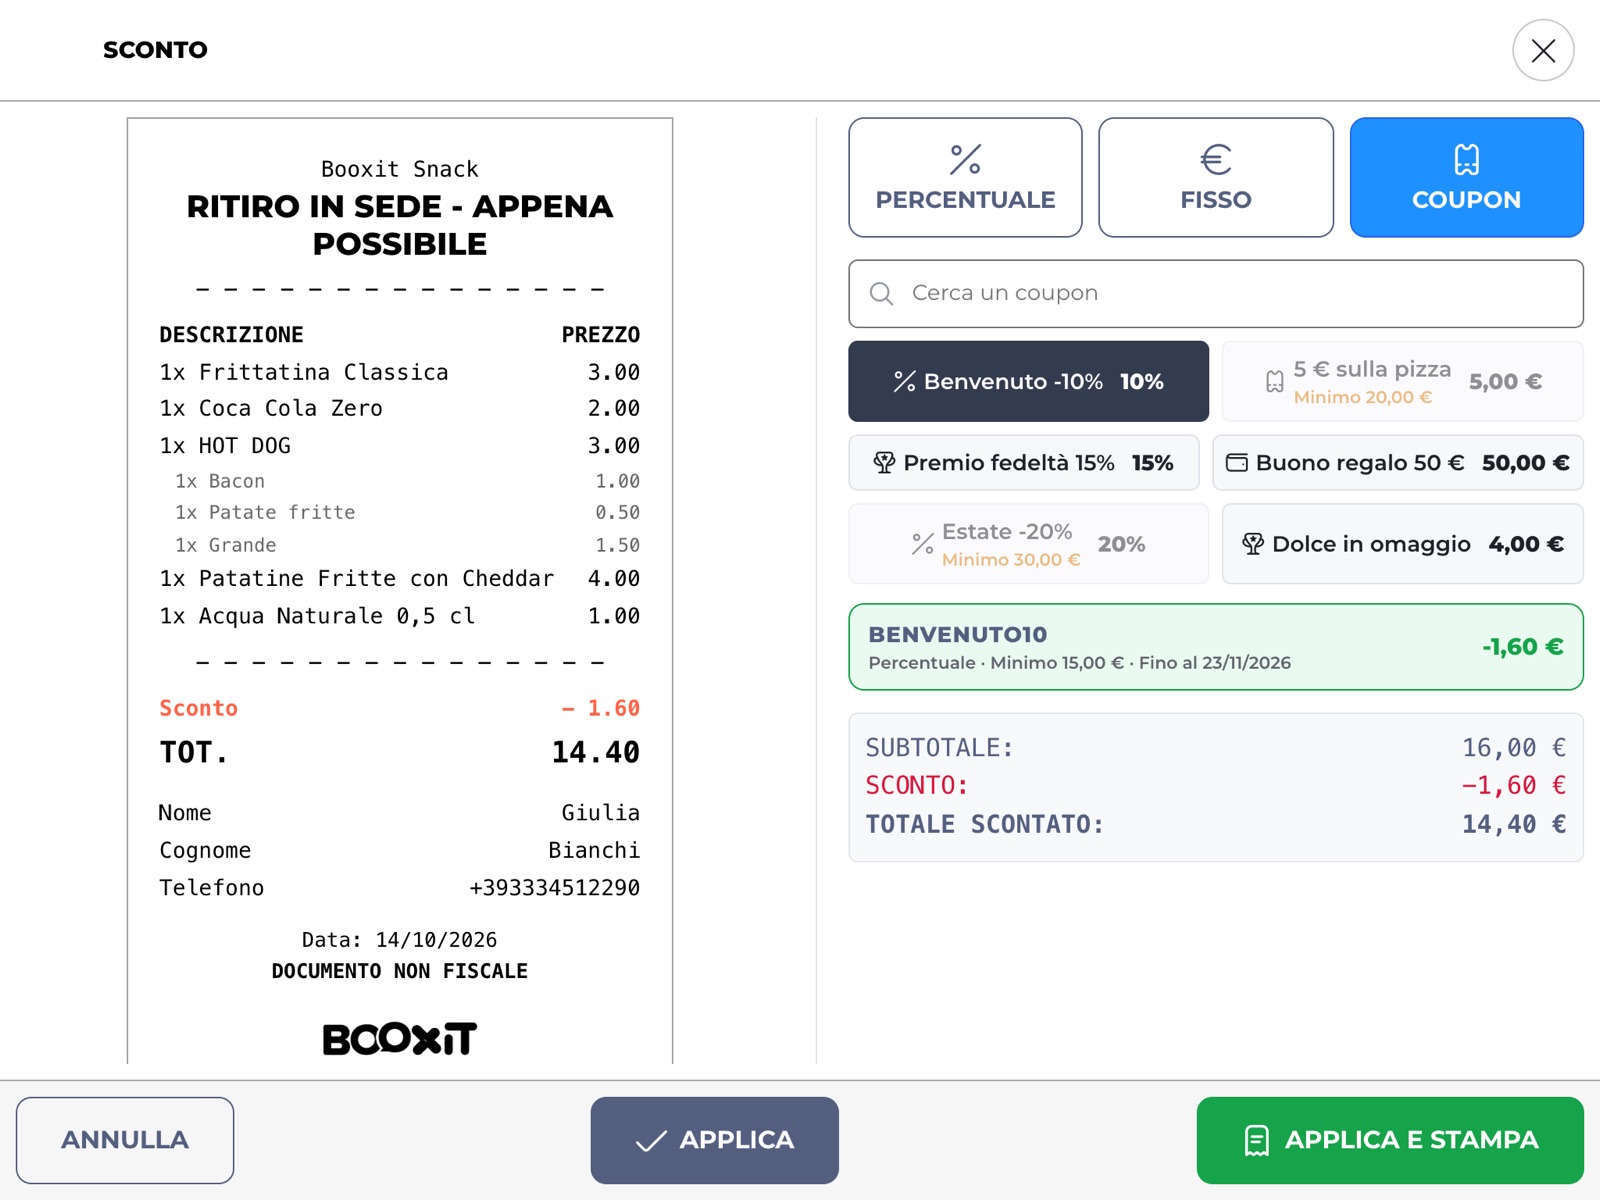Screen dimensions: 1600x1200
Task: Choose the Buono regalo 50 € coupon
Action: click(x=1398, y=463)
